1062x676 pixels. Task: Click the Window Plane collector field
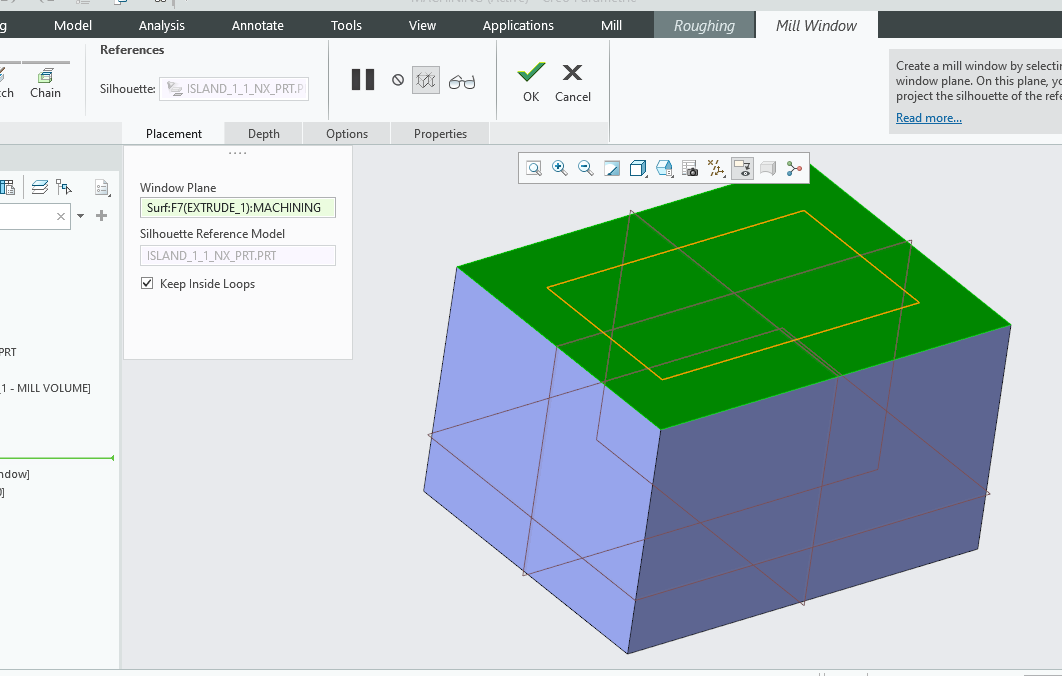coord(238,208)
